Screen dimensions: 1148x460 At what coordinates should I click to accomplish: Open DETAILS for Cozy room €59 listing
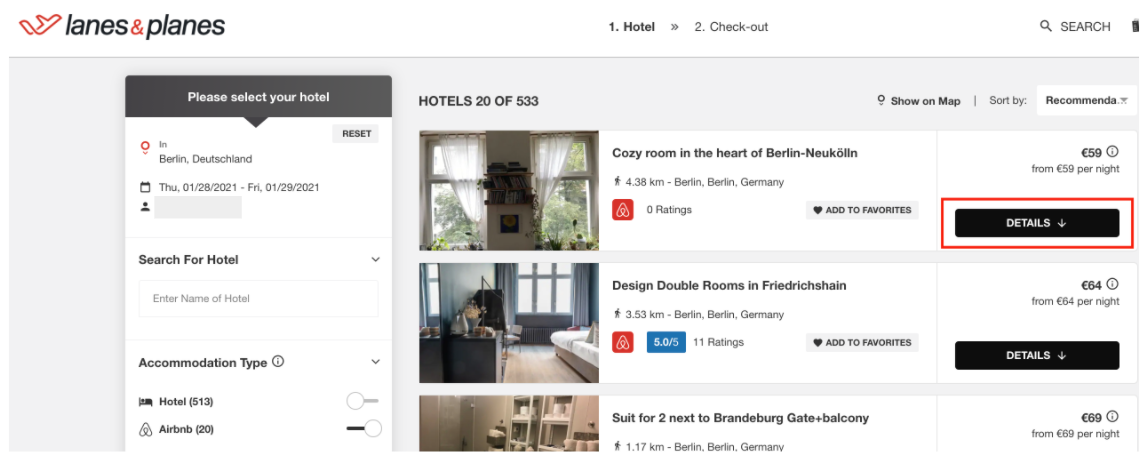click(1037, 223)
